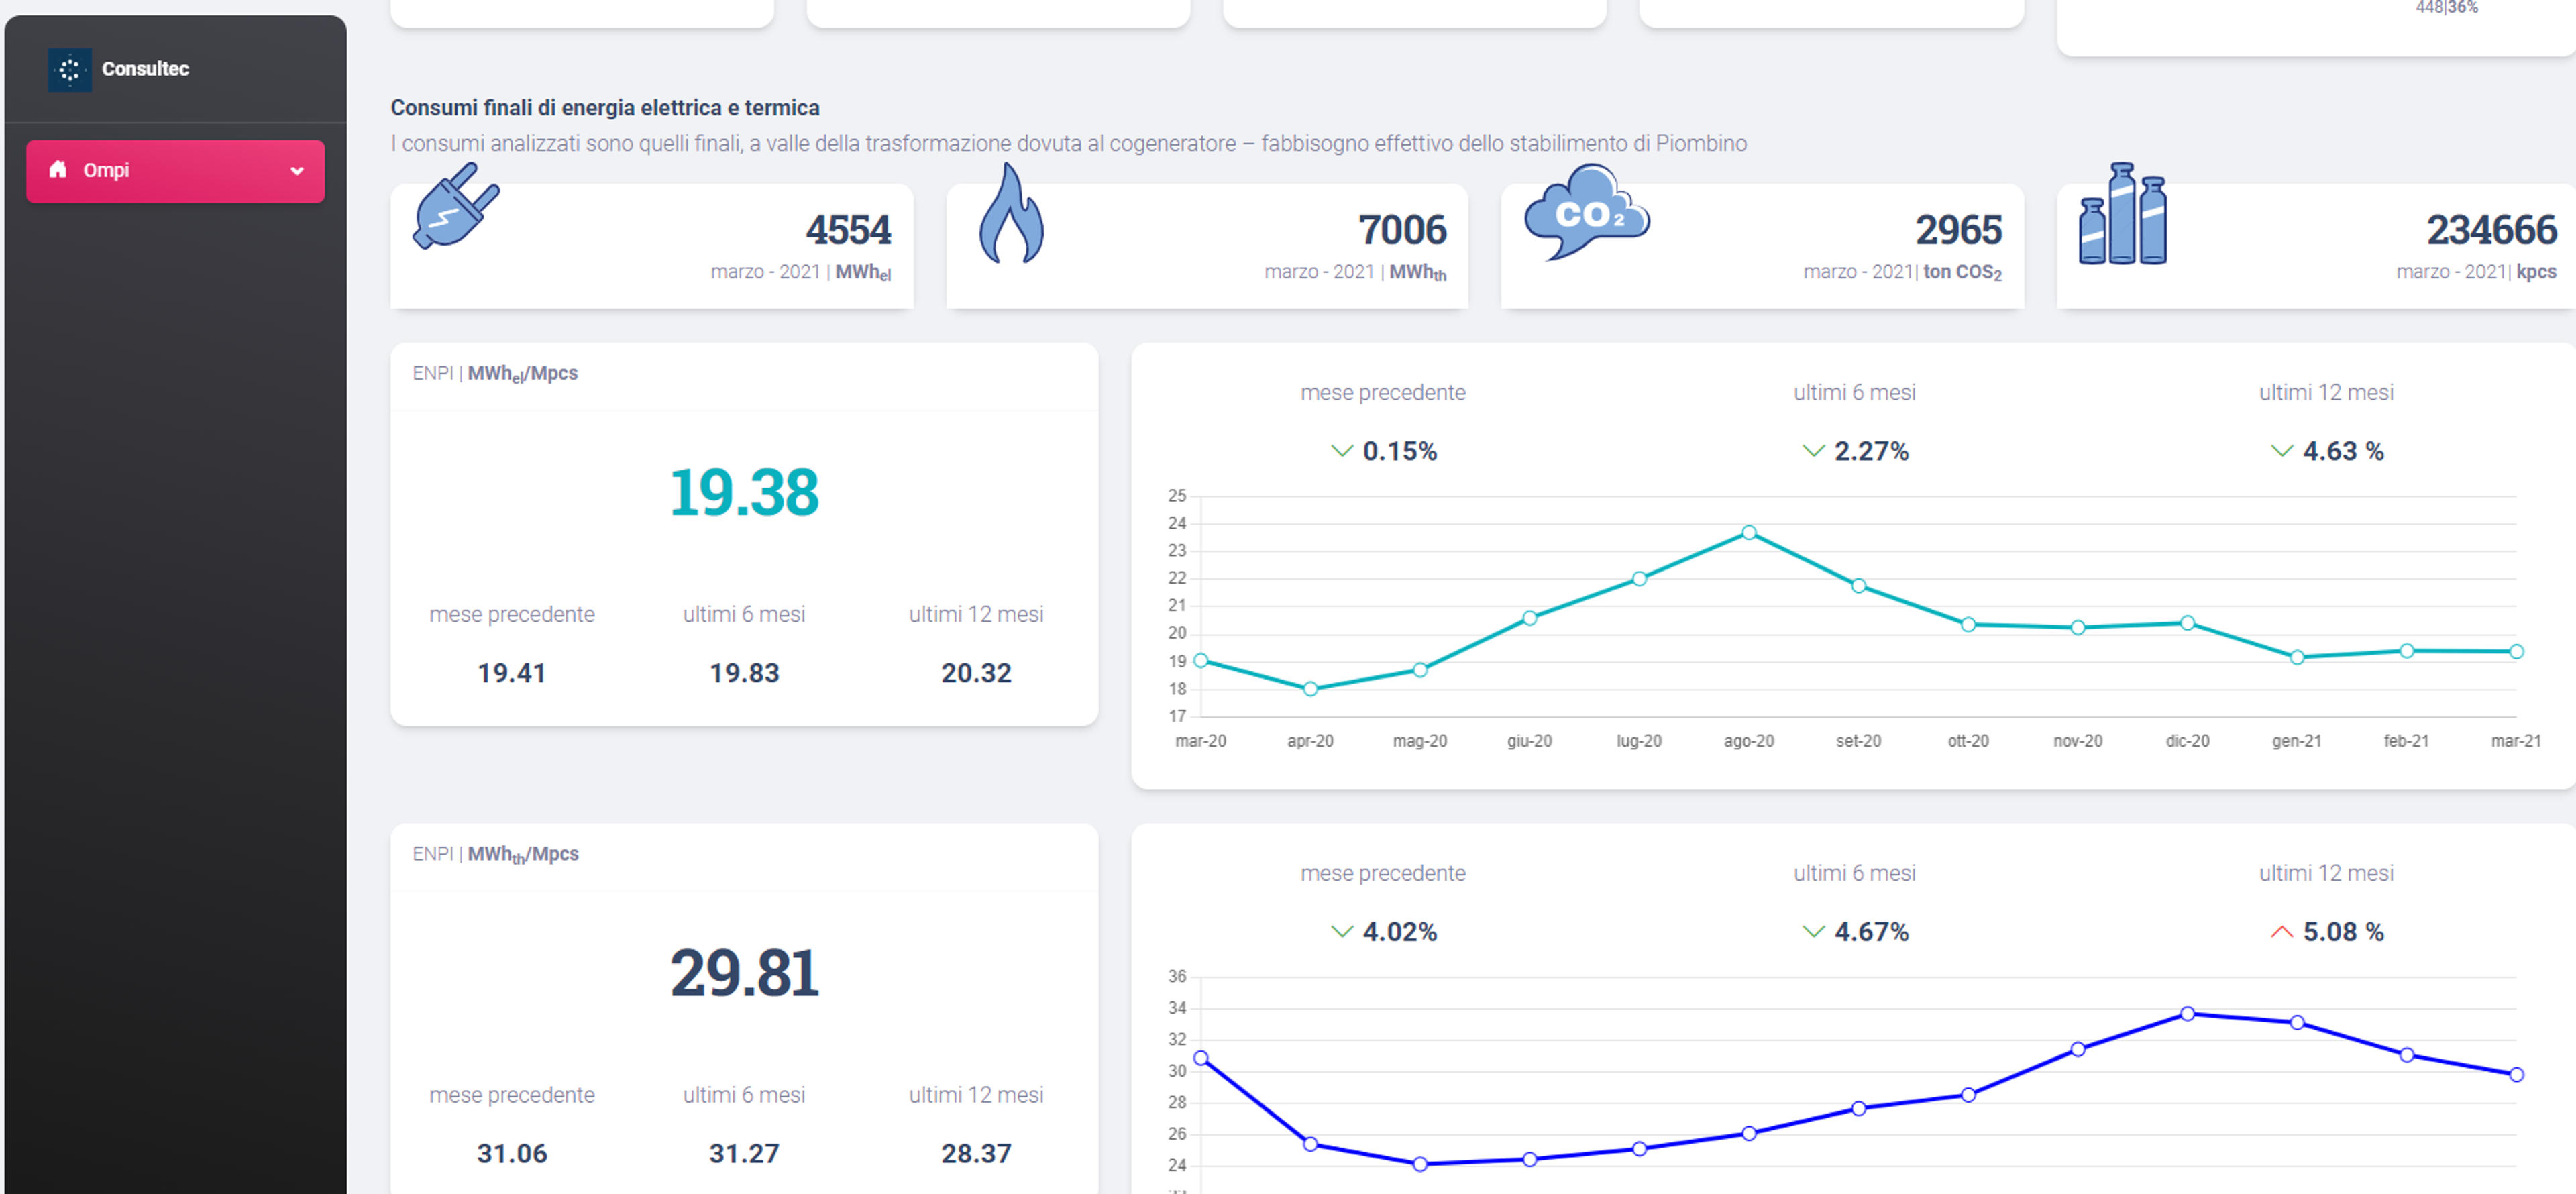Screen dimensions: 2576x1194
Task: Open the 4554 MWhel consumption card
Action: pyautogui.click(x=652, y=246)
